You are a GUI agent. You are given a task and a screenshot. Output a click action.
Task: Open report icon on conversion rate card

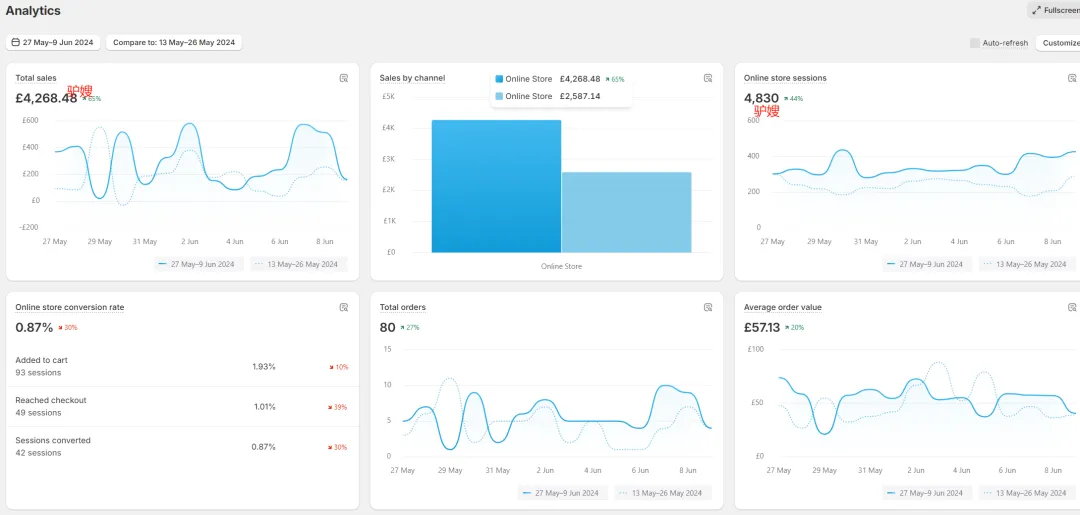coord(343,308)
